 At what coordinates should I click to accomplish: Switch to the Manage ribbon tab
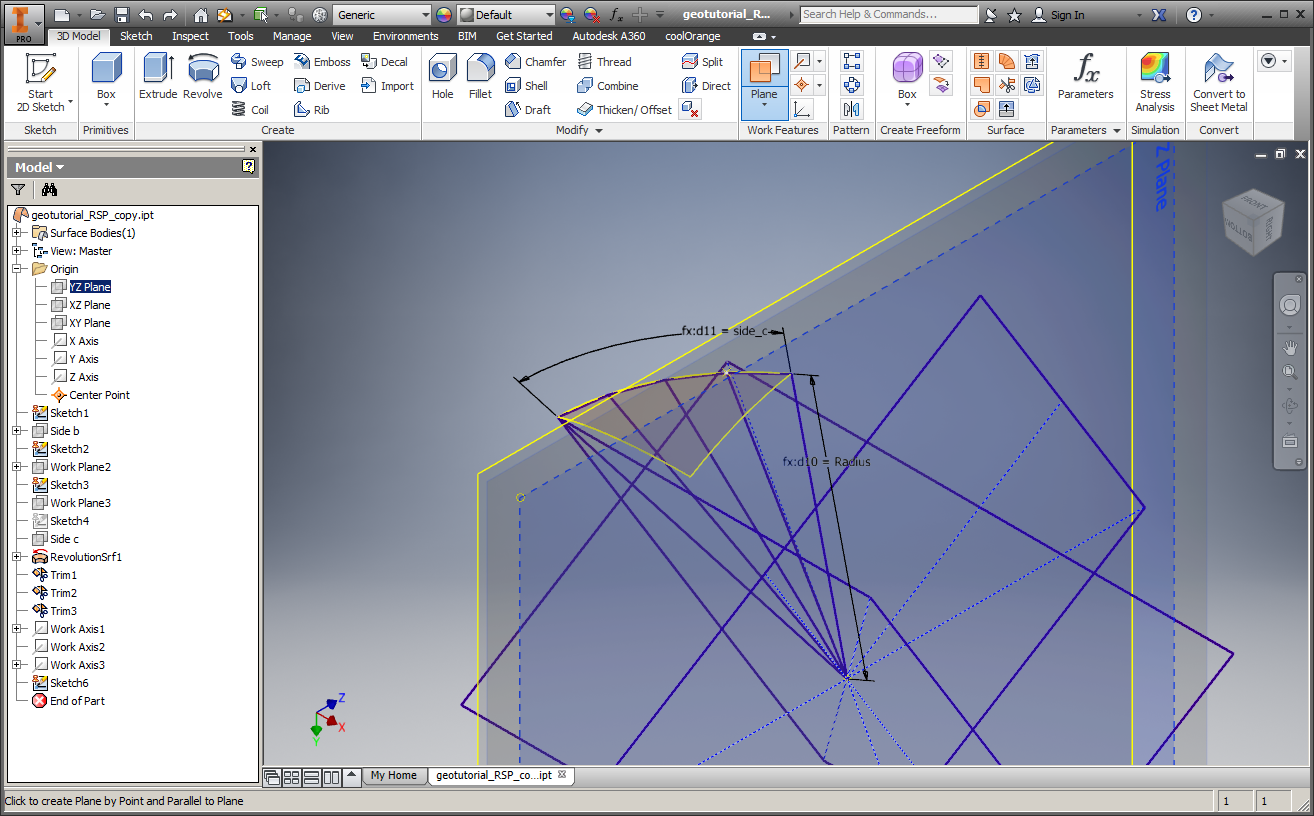coord(292,36)
